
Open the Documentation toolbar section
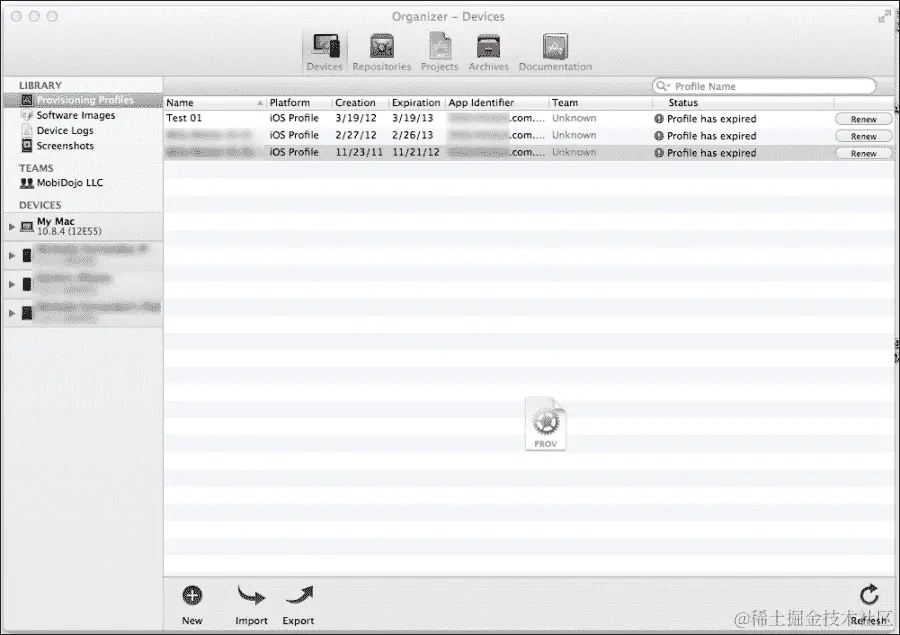pos(555,52)
